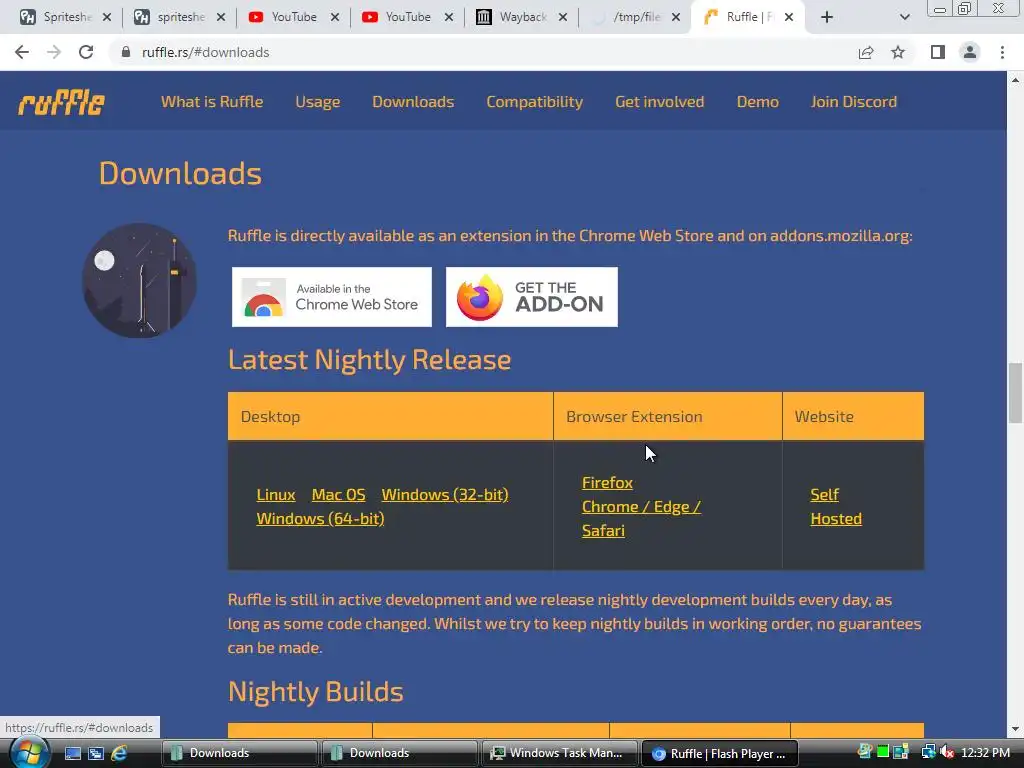Download the Linux desktop build
Viewport: 1024px width, 768px height.
coord(276,495)
